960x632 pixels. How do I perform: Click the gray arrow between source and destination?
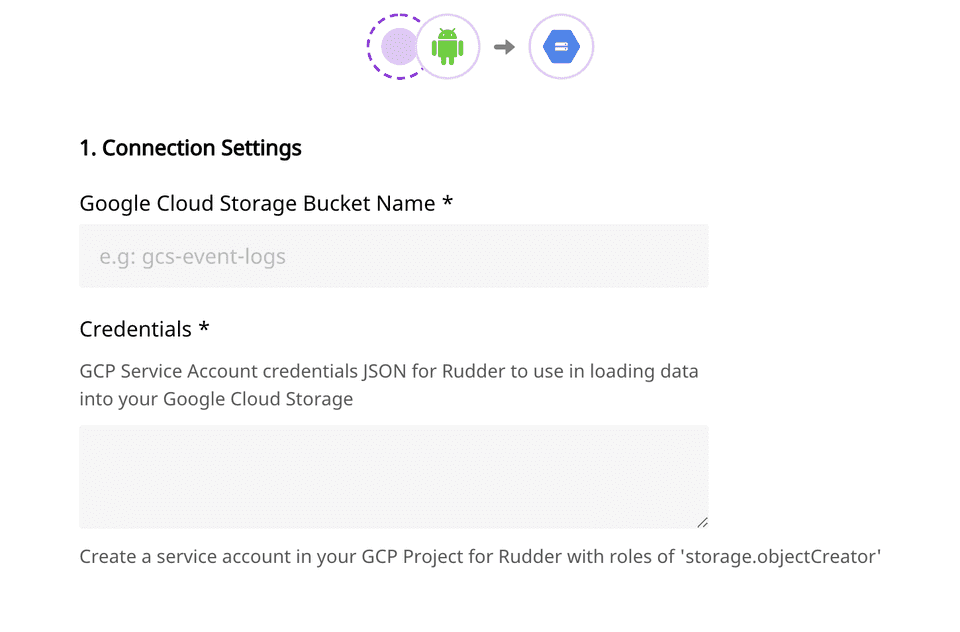coord(504,46)
